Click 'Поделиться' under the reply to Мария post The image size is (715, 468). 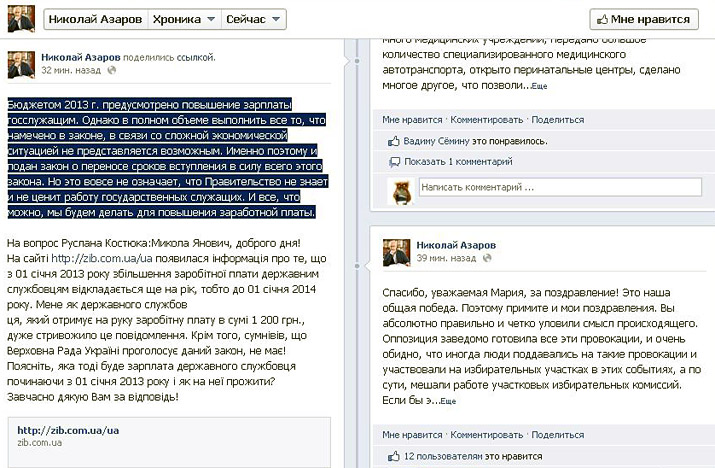[557, 435]
